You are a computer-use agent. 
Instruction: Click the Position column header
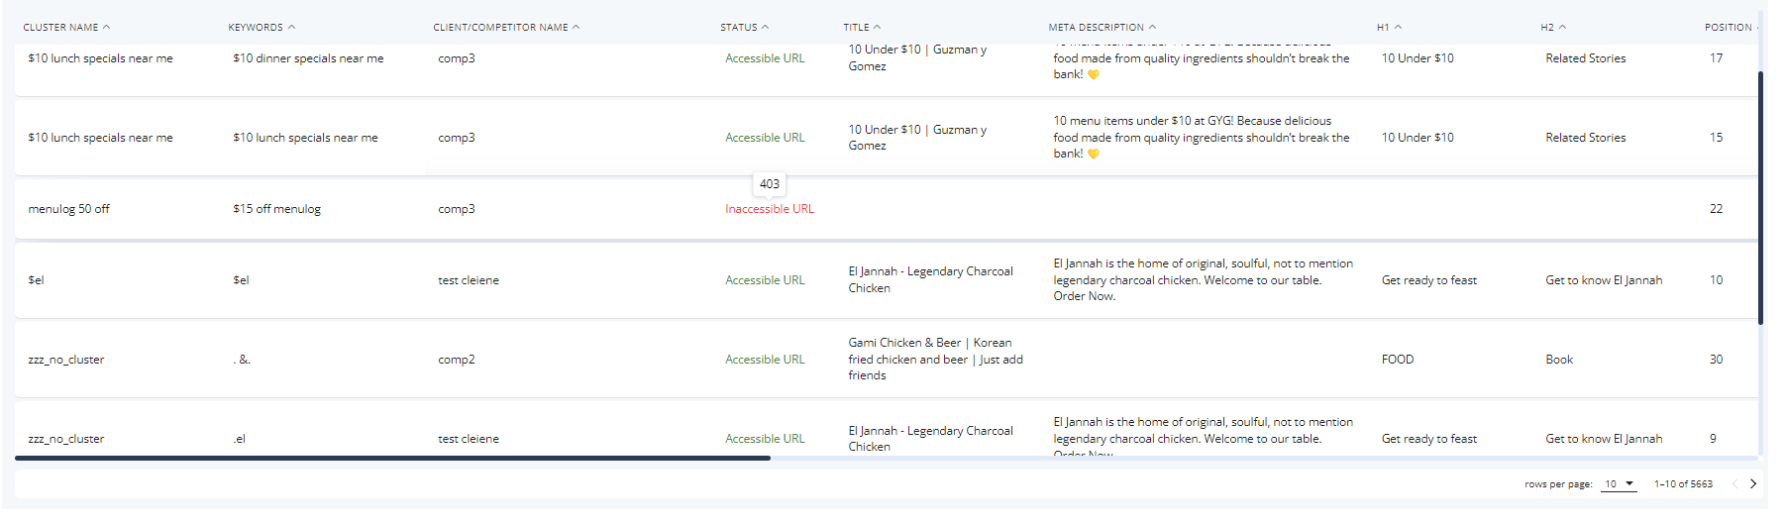point(1728,27)
